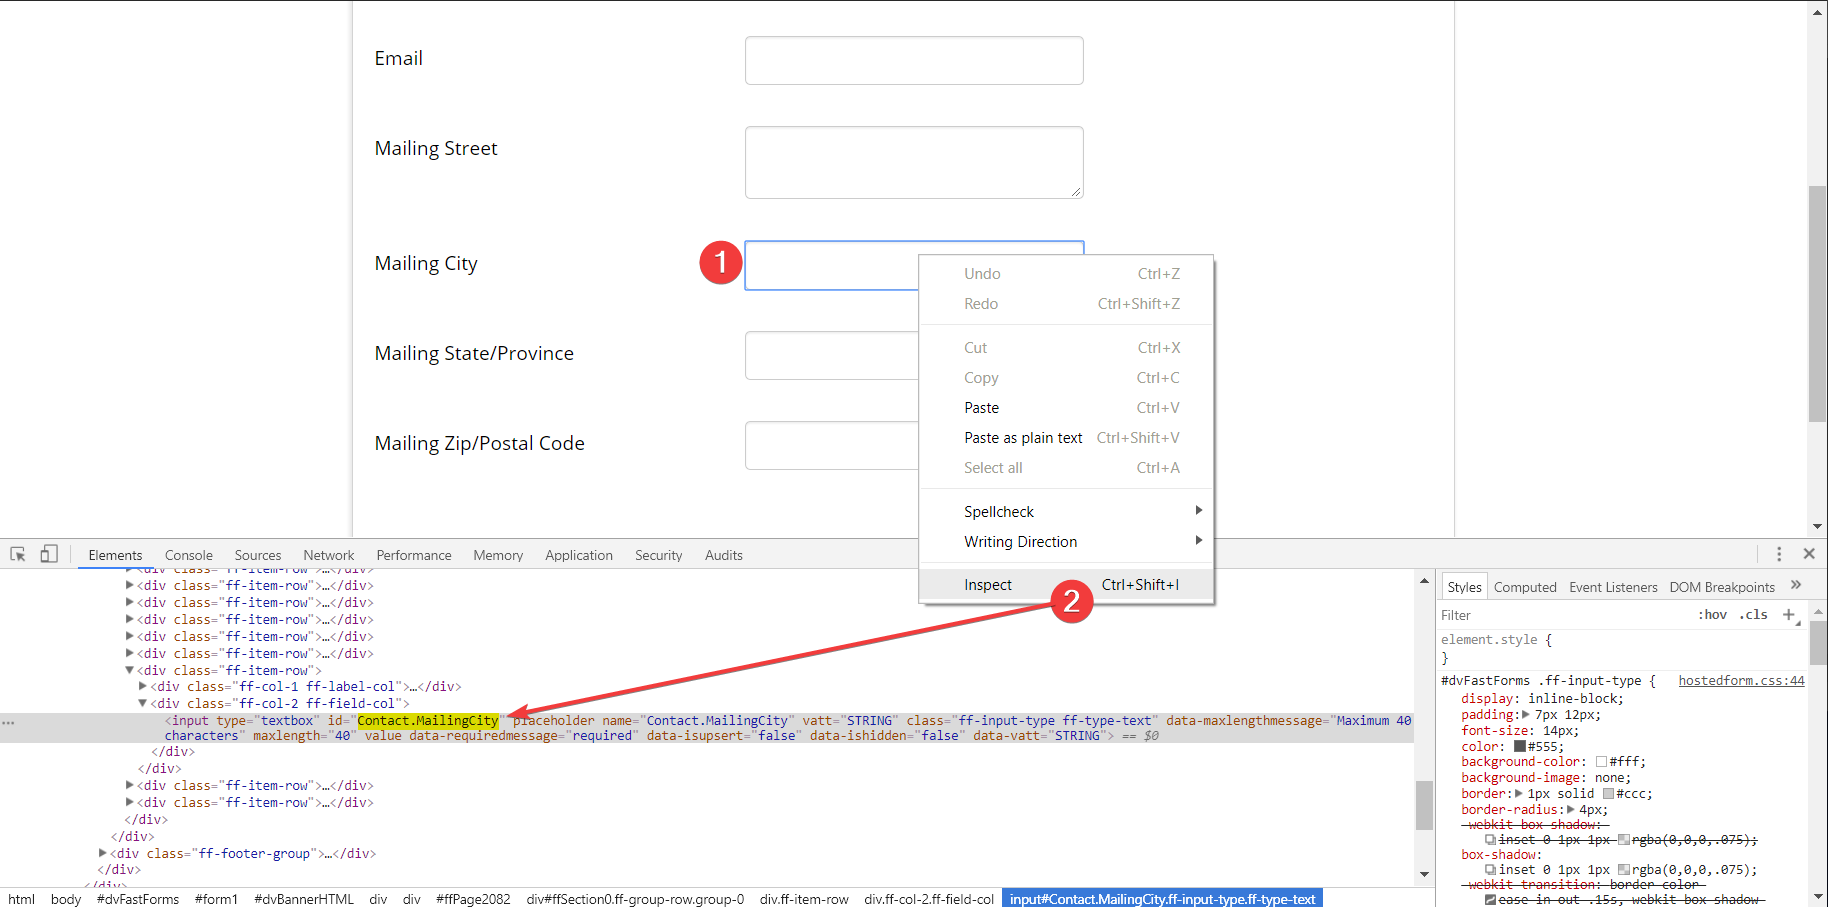Image resolution: width=1828 pixels, height=907 pixels.
Task: Open DevTools three-dot customize menu
Action: tap(1779, 554)
